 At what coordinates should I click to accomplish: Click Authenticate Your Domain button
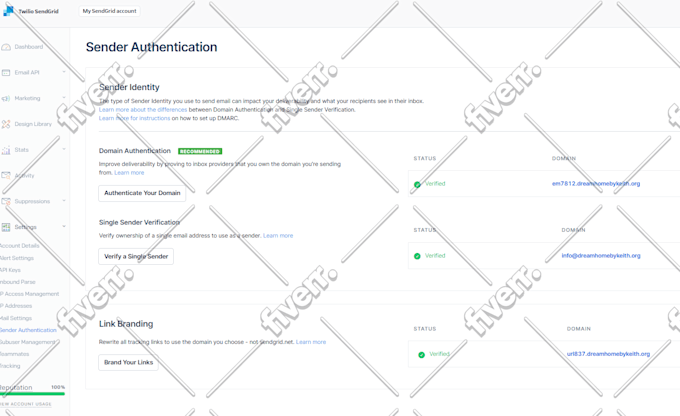click(x=142, y=193)
